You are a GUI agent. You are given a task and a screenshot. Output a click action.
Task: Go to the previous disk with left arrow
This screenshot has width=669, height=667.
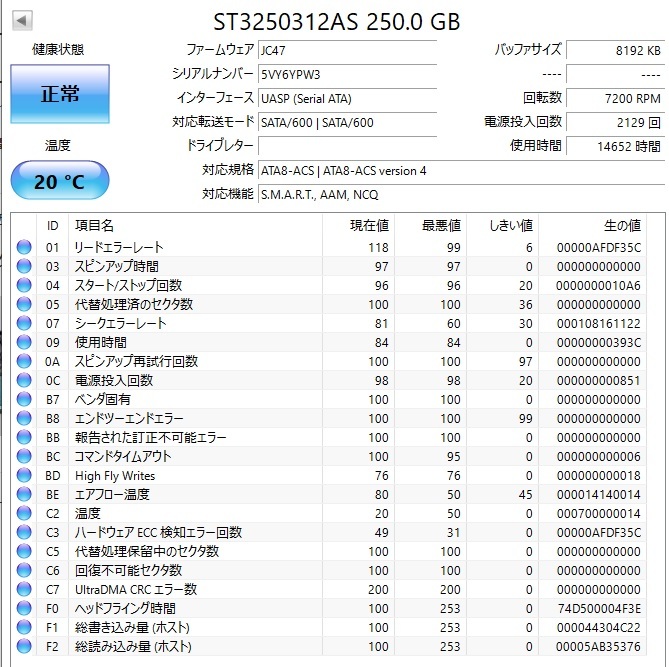pyautogui.click(x=23, y=20)
